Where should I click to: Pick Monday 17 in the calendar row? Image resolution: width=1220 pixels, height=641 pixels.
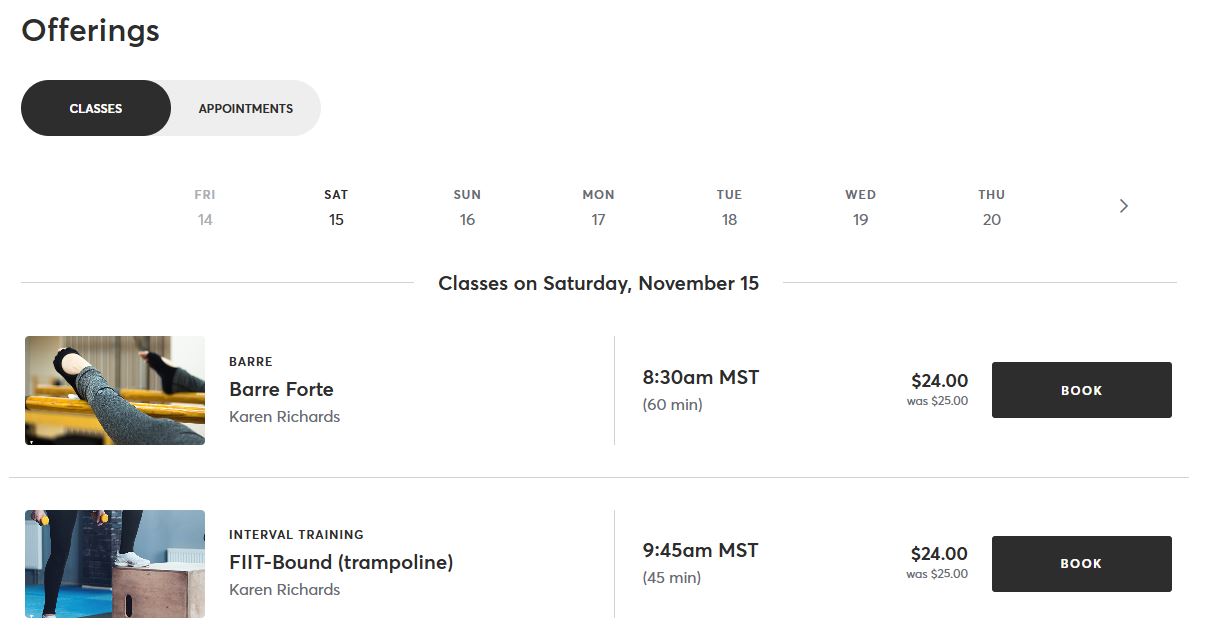pyautogui.click(x=598, y=207)
